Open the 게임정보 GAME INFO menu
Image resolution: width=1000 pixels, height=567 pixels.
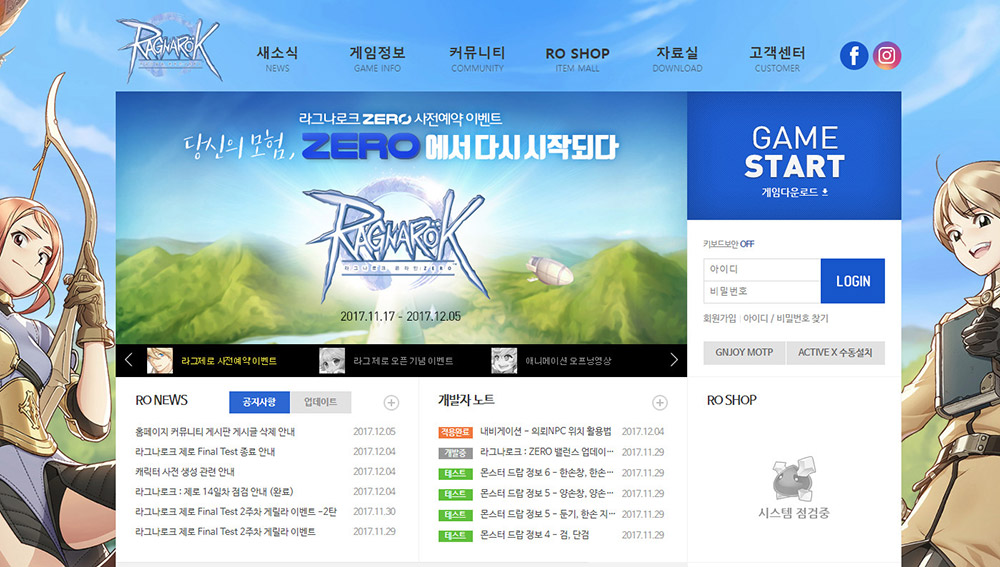click(378, 59)
